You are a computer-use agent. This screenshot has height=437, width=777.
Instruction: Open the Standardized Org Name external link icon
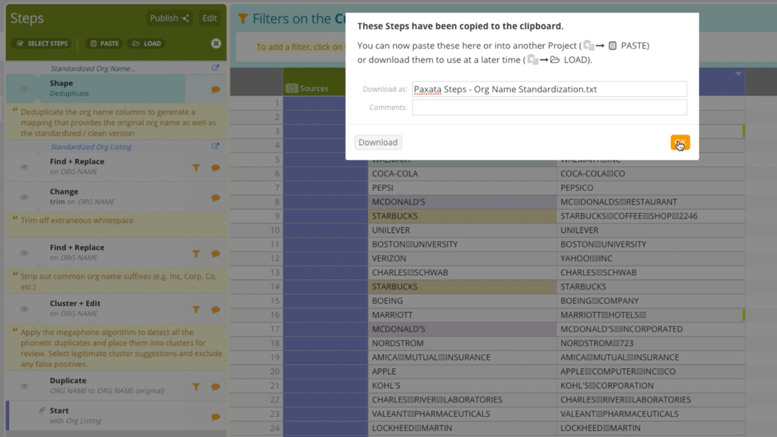215,68
